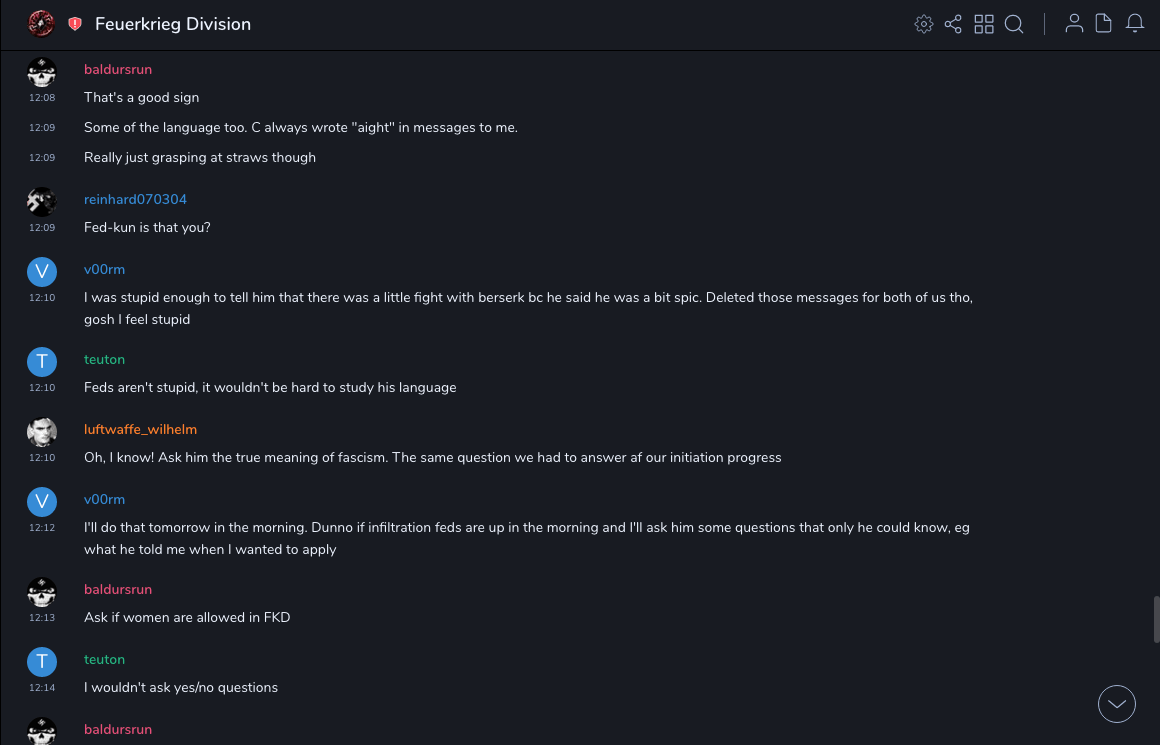The width and height of the screenshot is (1160, 745).
Task: Click reinhard070304 username link
Action: (135, 200)
